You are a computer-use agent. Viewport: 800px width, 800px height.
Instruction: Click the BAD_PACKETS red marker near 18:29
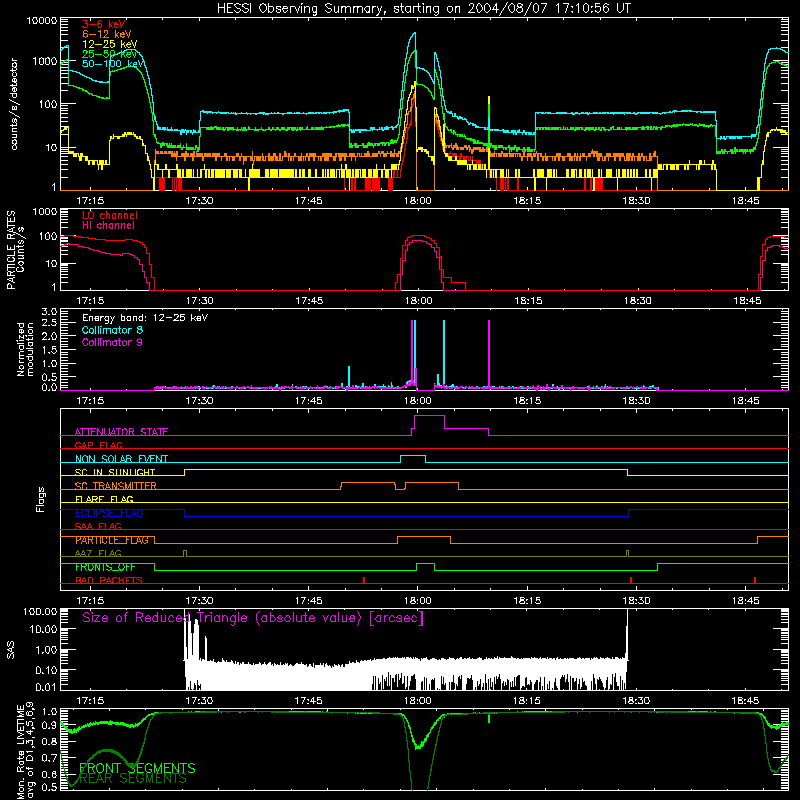click(631, 580)
